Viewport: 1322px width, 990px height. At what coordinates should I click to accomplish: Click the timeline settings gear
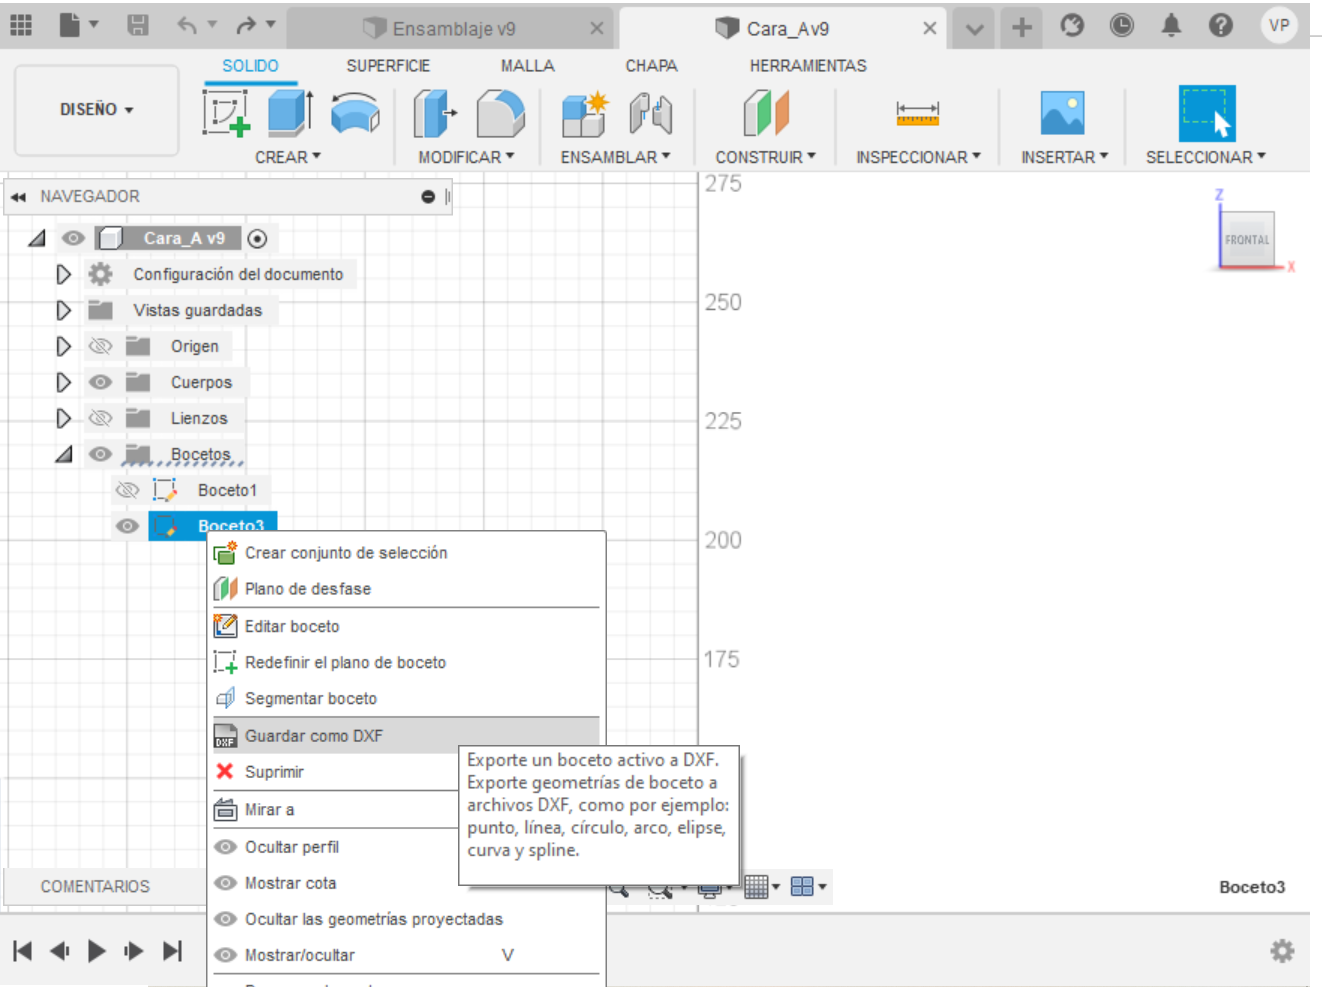[1282, 950]
